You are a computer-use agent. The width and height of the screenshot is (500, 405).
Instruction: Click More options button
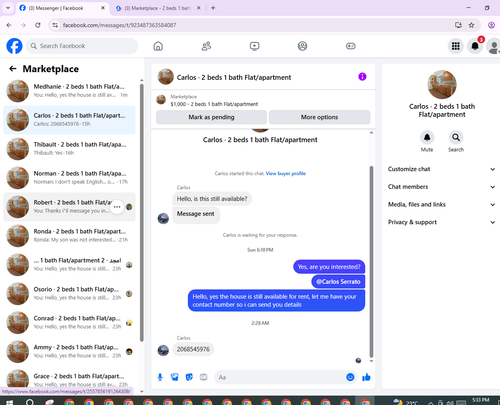tap(319, 117)
